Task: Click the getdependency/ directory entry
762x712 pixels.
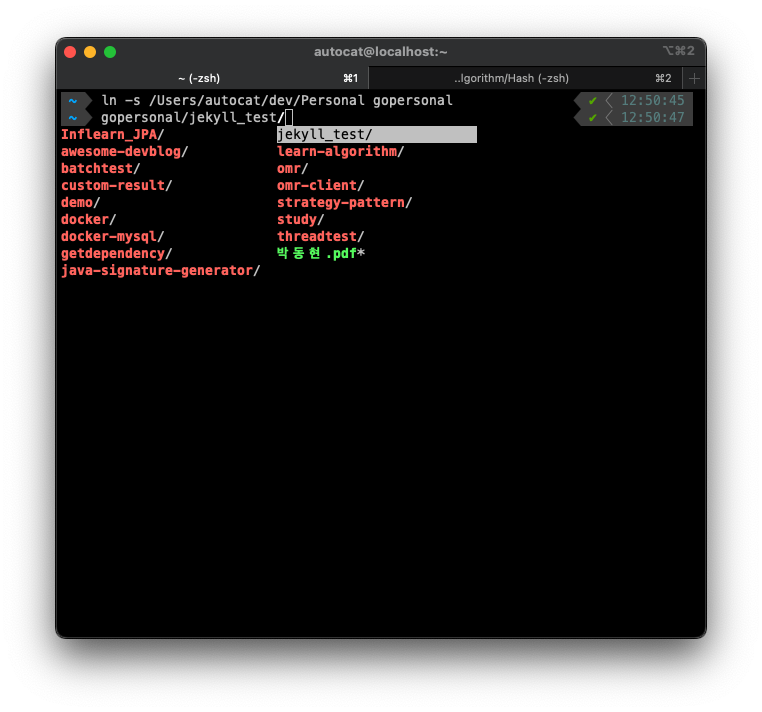Action: [117, 254]
